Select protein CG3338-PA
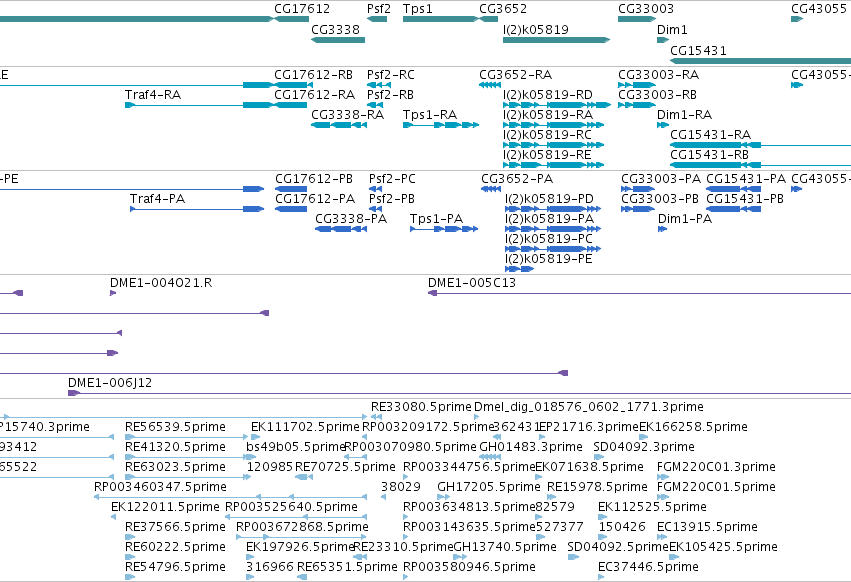Image resolution: width=851 pixels, height=582 pixels. (351, 219)
